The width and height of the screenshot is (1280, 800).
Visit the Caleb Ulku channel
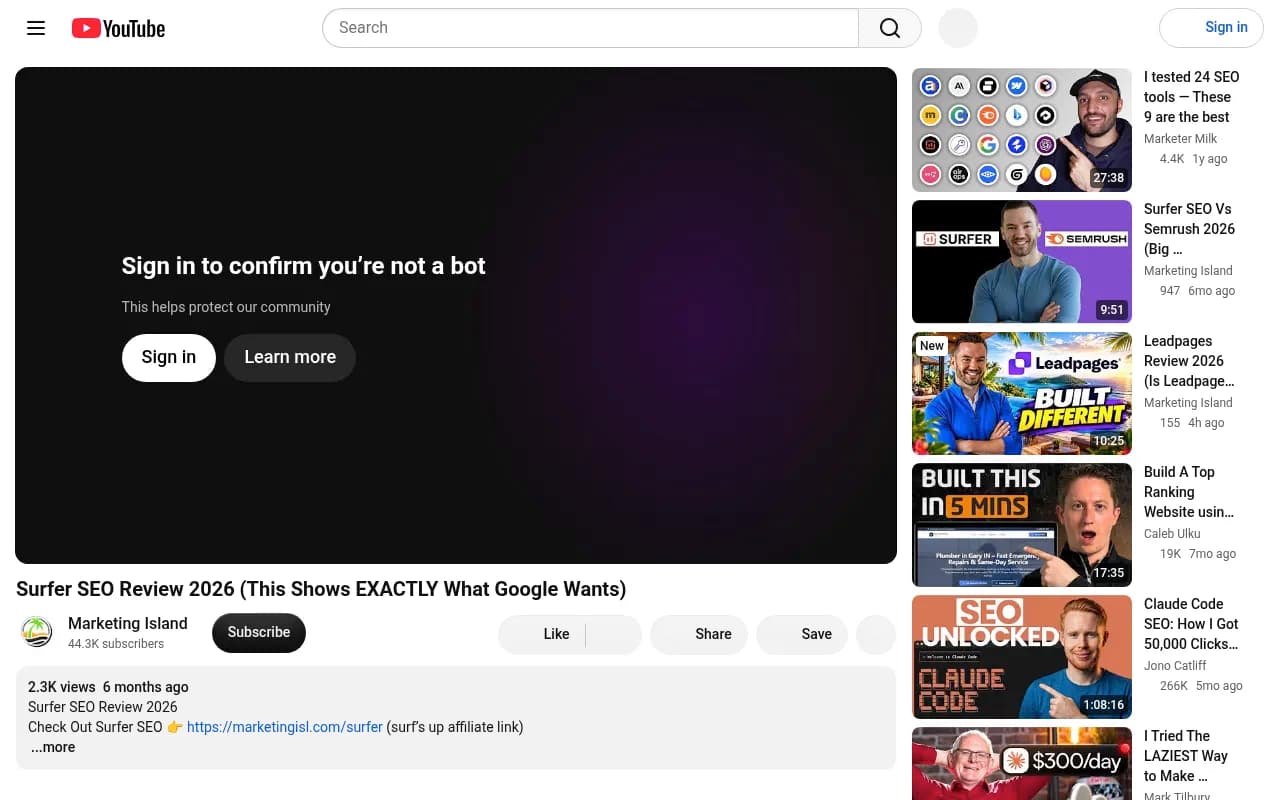1172,534
